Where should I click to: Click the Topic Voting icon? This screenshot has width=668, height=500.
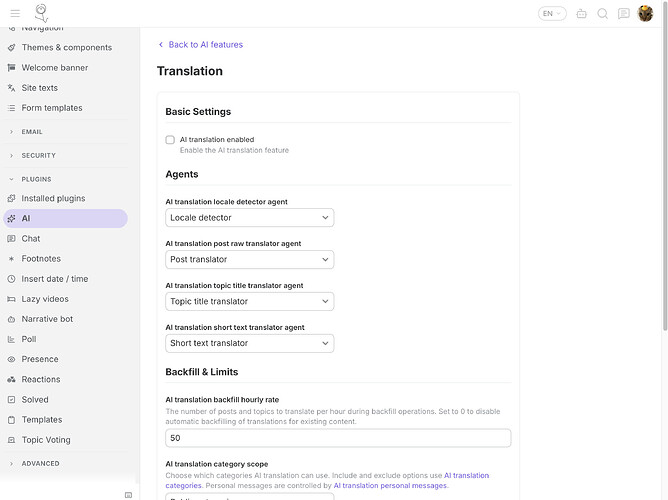tap(12, 440)
